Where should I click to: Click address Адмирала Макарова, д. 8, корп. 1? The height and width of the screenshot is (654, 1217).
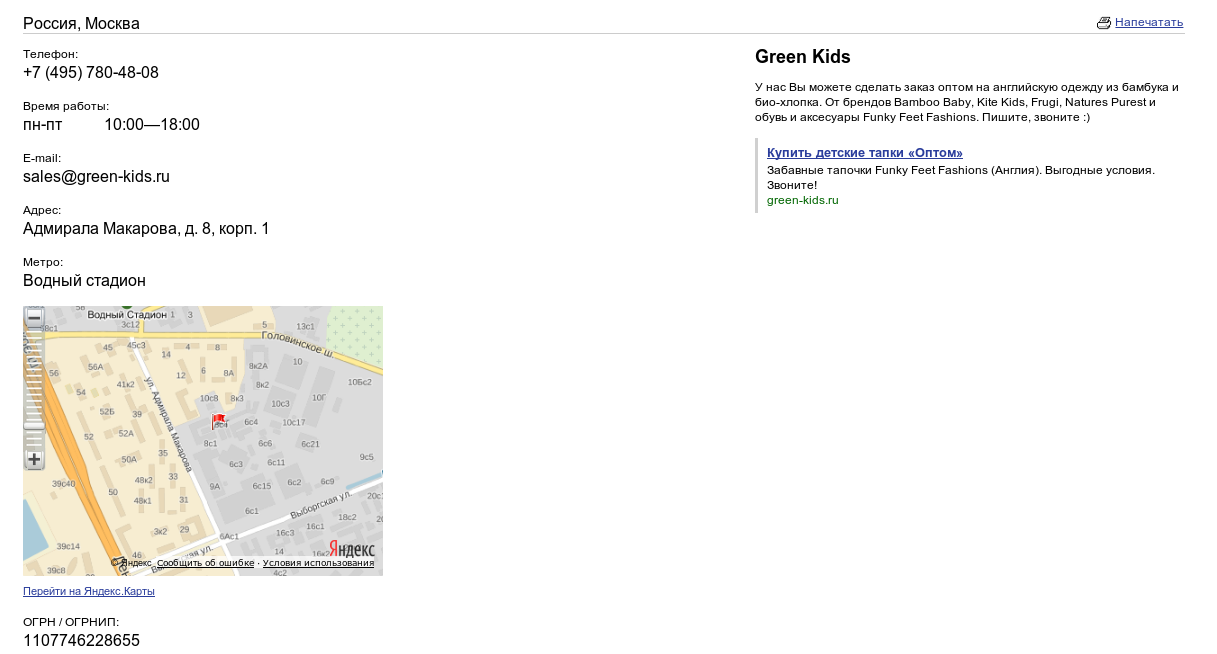click(x=146, y=229)
